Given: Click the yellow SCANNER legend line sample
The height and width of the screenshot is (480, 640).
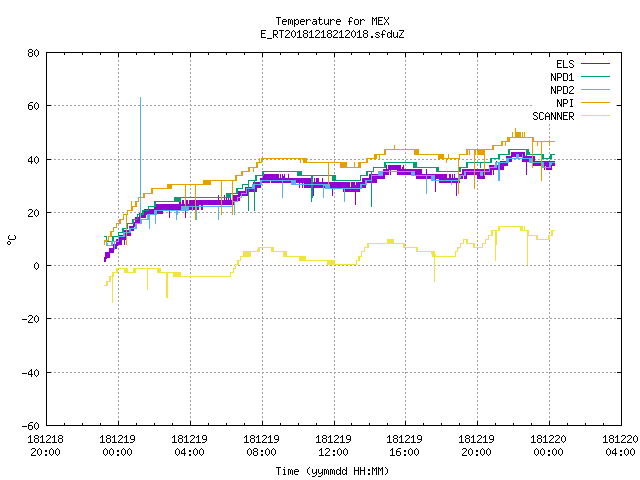Looking at the screenshot, I should coord(596,116).
